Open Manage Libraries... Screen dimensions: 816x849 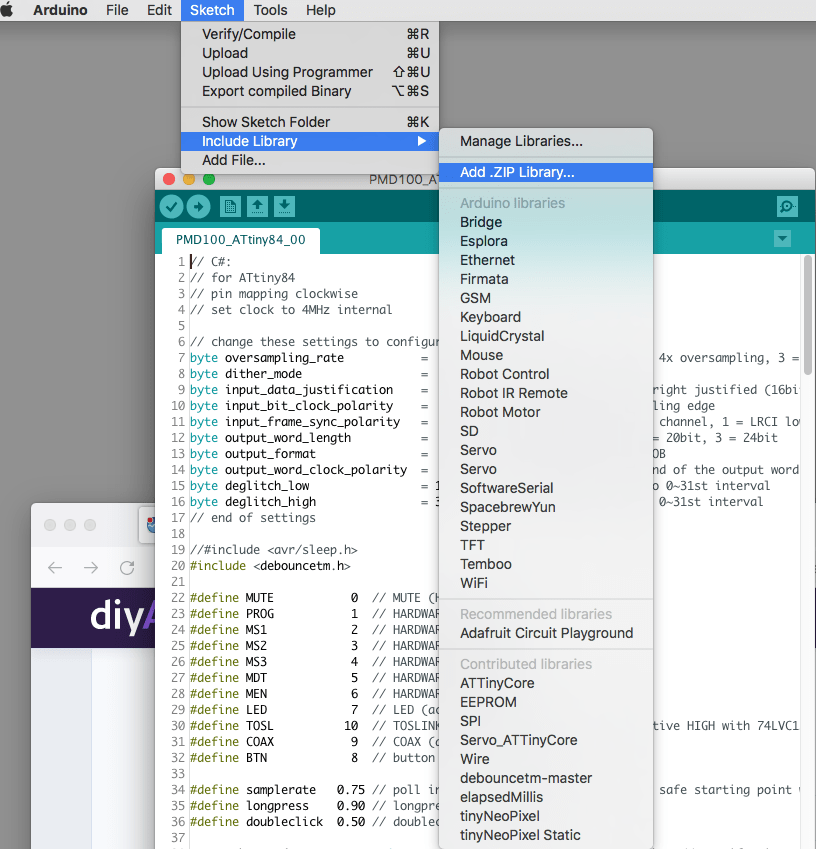tap(546, 141)
